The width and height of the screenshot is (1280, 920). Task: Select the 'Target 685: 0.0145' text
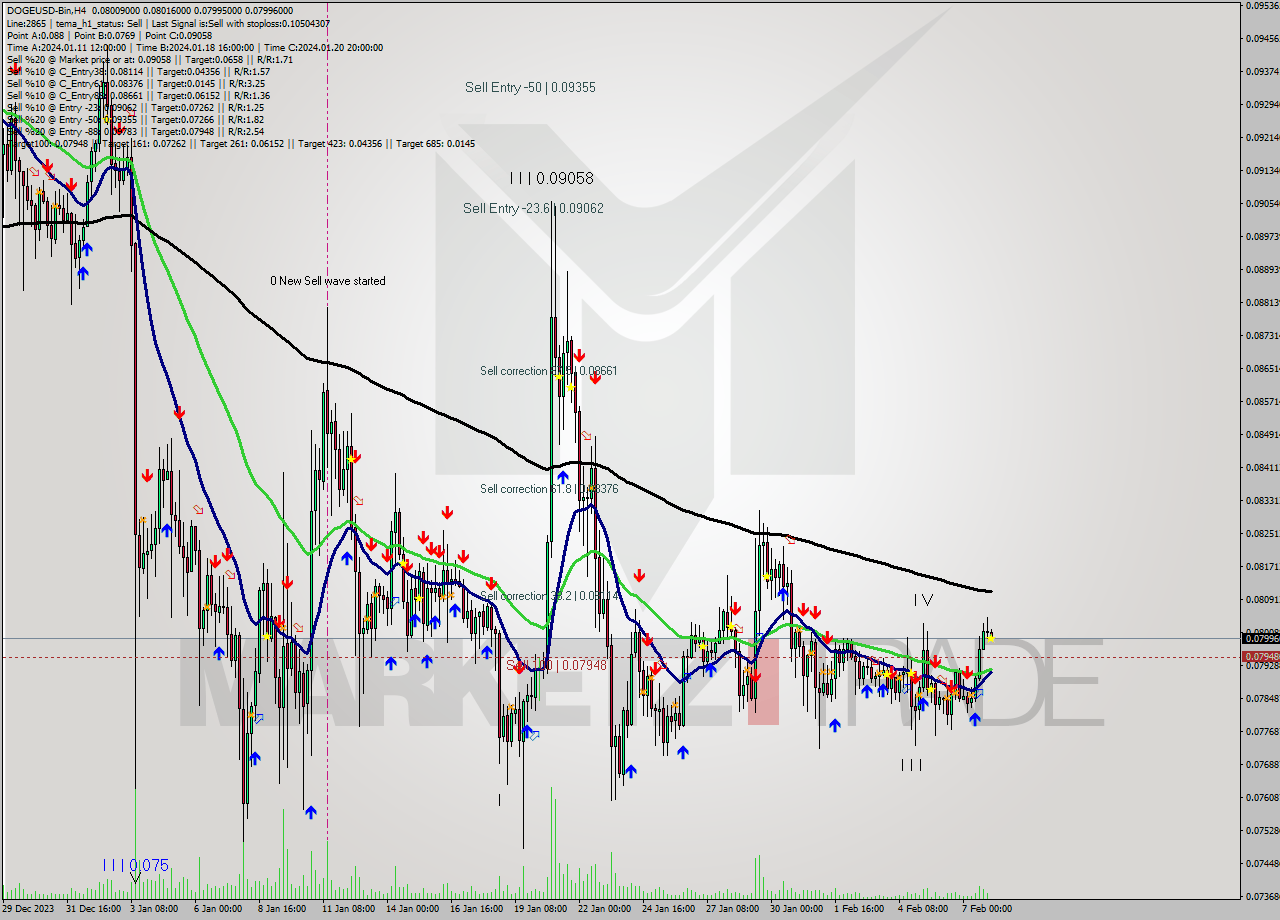435,143
